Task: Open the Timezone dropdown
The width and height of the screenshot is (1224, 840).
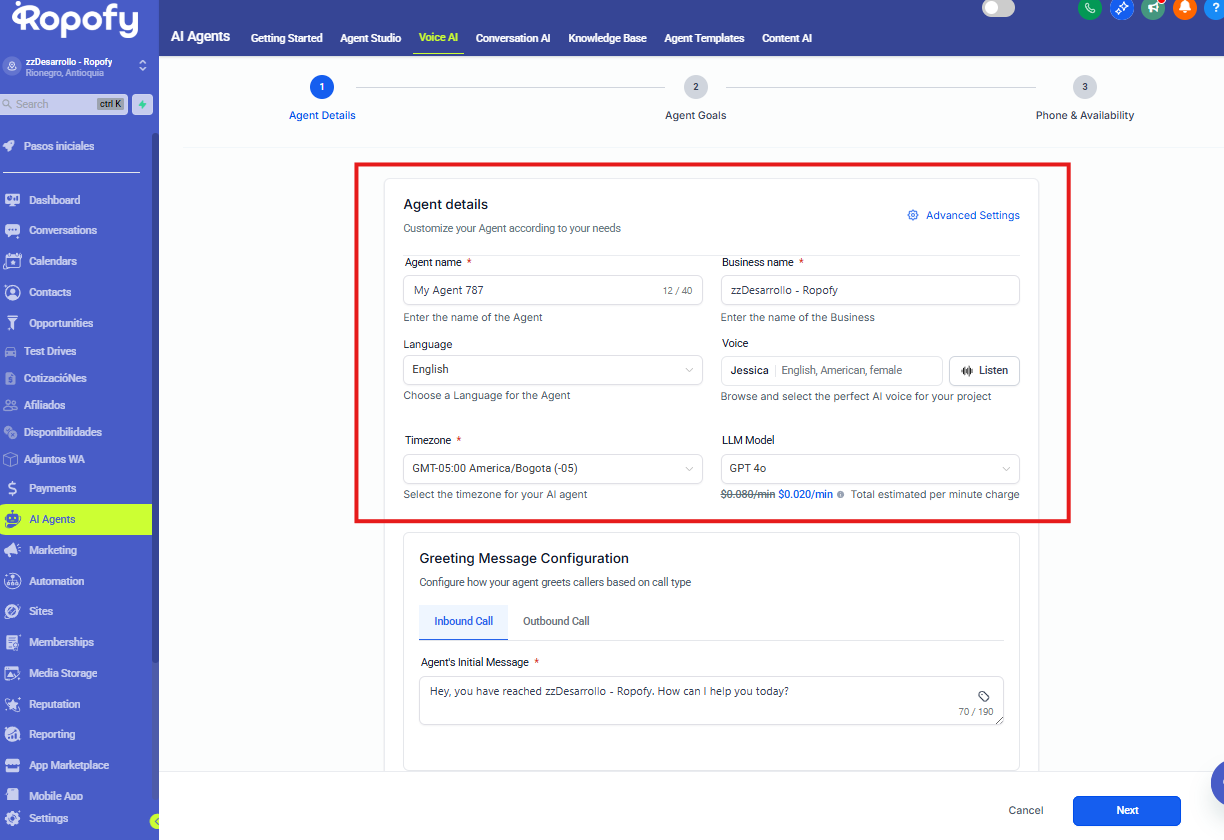Action: [x=552, y=469]
